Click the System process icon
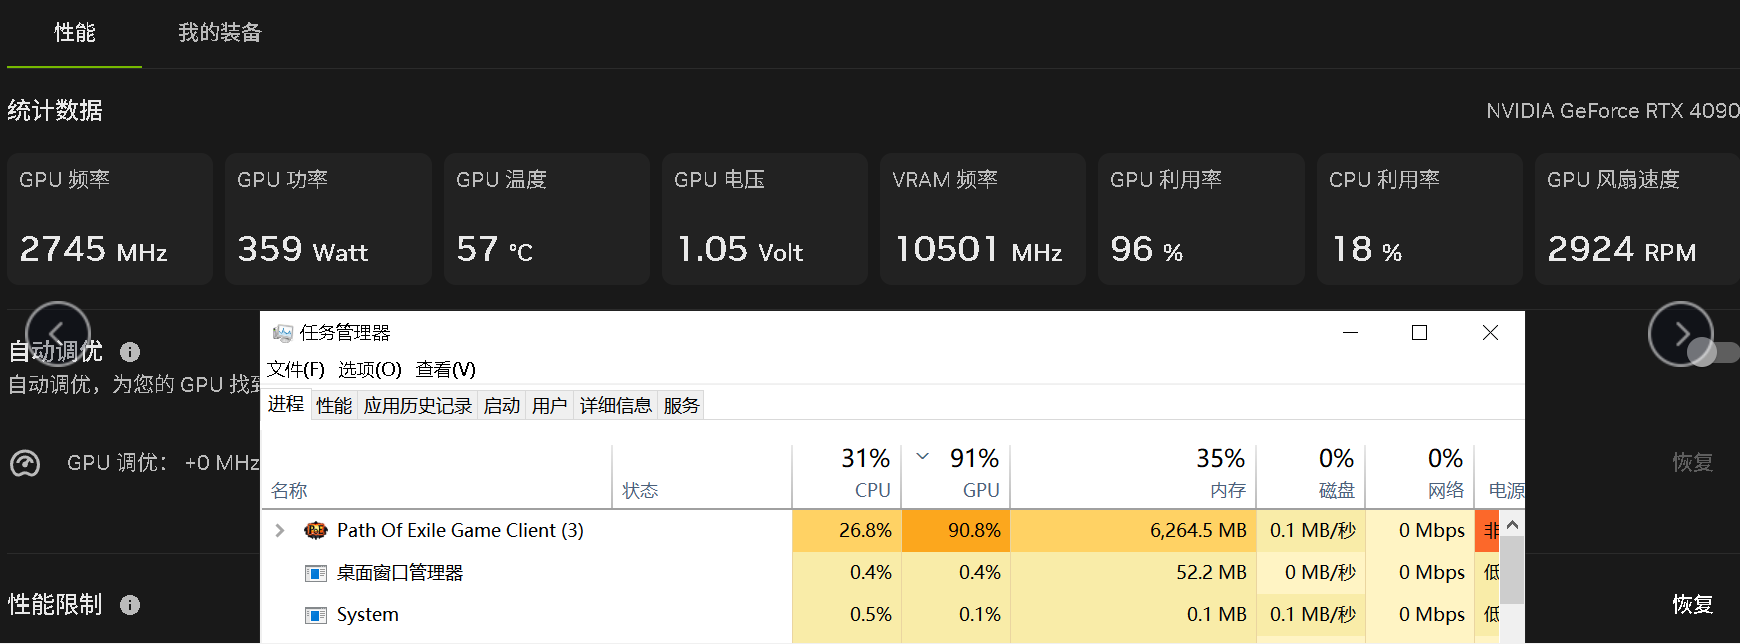This screenshot has width=1740, height=644. click(x=316, y=615)
